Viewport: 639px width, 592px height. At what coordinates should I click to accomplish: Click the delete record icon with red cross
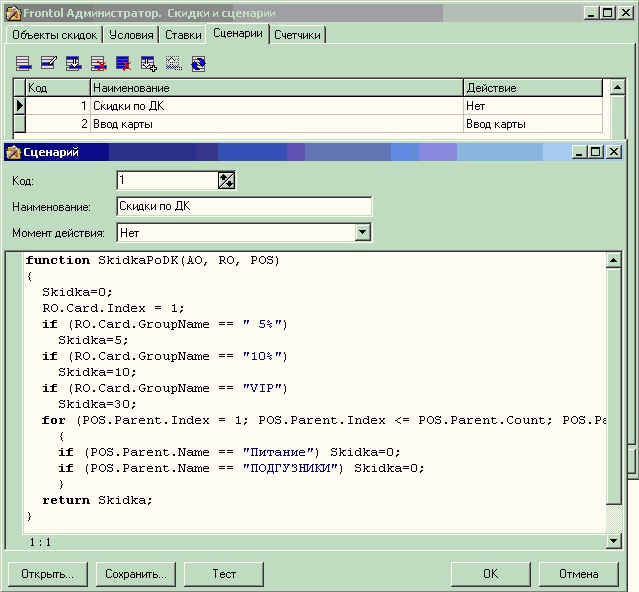[x=99, y=64]
